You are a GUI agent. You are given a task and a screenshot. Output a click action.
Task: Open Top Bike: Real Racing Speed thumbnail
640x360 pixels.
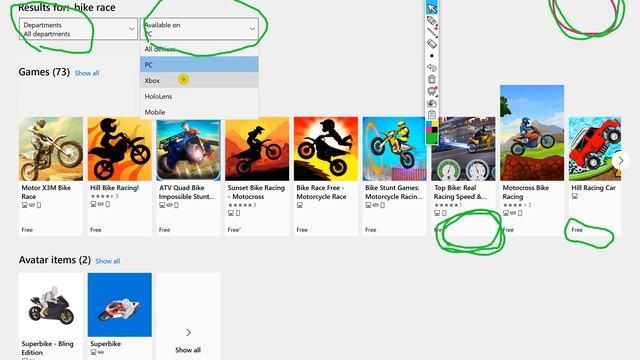coord(463,149)
